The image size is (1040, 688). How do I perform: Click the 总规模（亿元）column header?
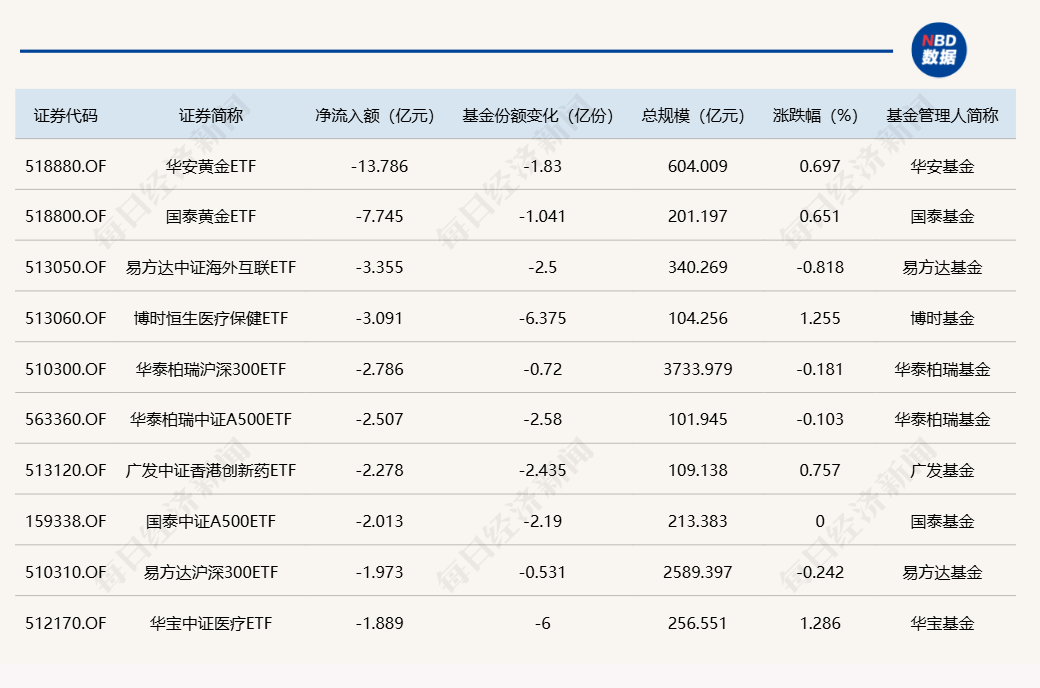click(693, 115)
